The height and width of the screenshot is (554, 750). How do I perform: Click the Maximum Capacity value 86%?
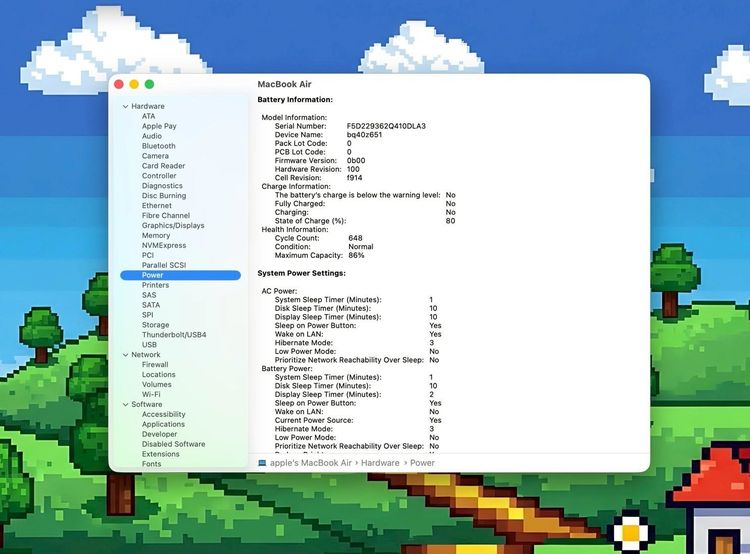(x=356, y=255)
